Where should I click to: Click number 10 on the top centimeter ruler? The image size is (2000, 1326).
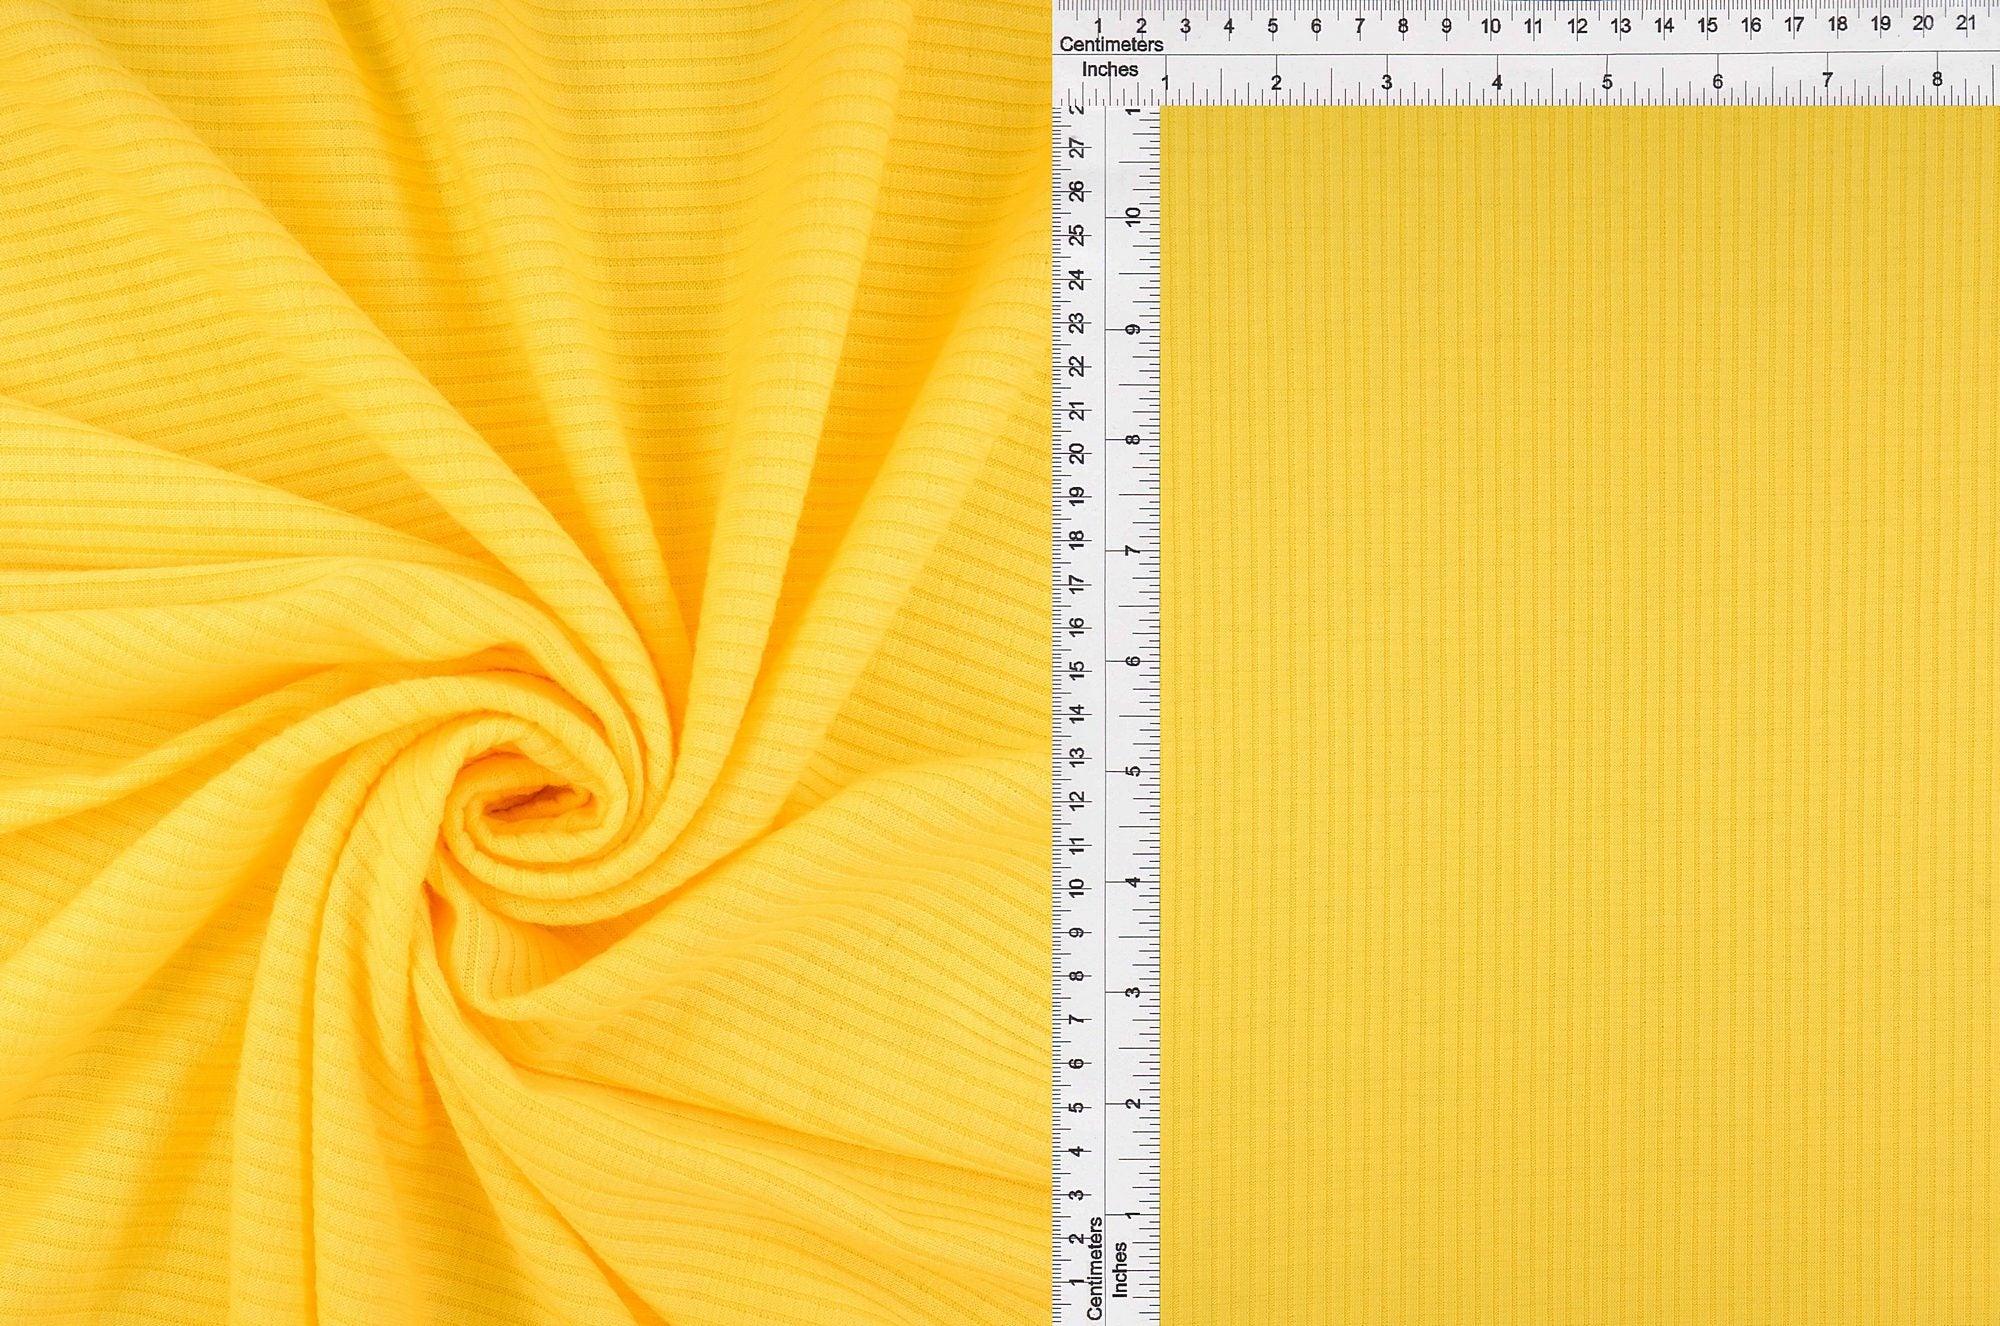pyautogui.click(x=1490, y=27)
